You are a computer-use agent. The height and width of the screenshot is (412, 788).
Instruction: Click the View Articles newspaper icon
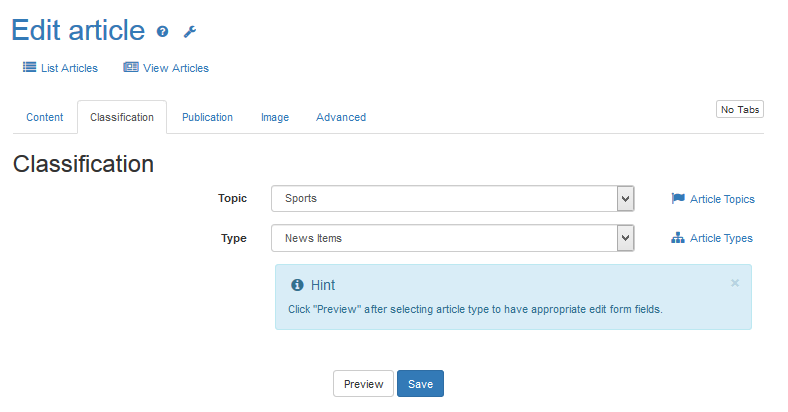point(130,68)
